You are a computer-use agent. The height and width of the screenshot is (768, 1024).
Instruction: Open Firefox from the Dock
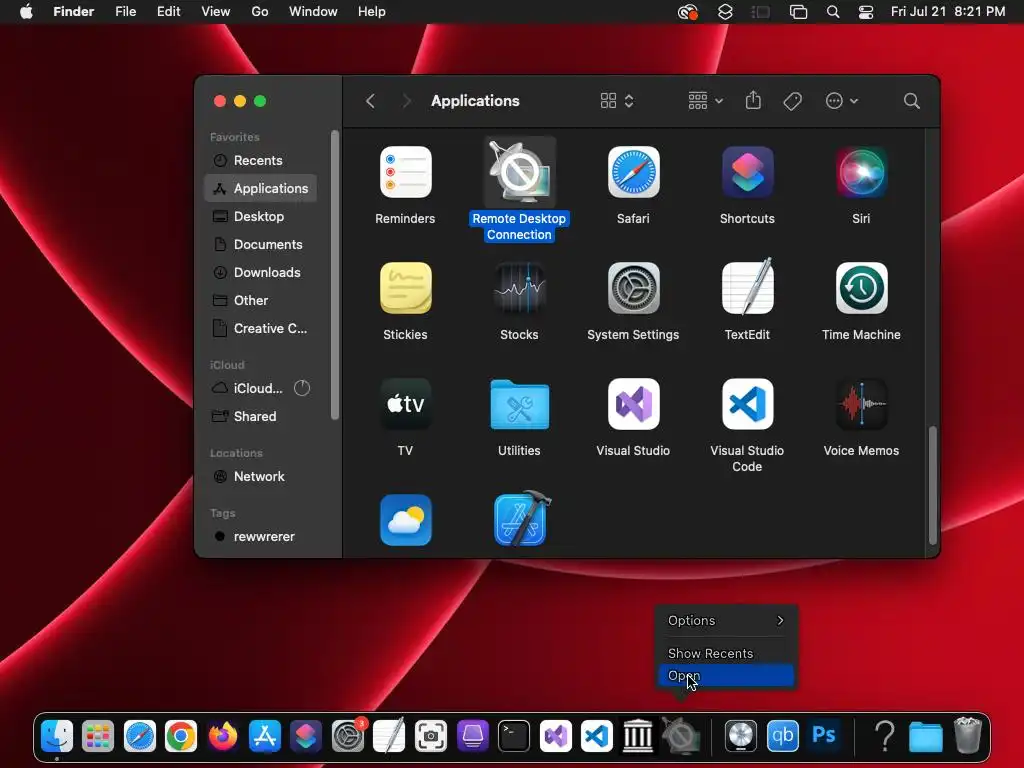pyautogui.click(x=223, y=737)
